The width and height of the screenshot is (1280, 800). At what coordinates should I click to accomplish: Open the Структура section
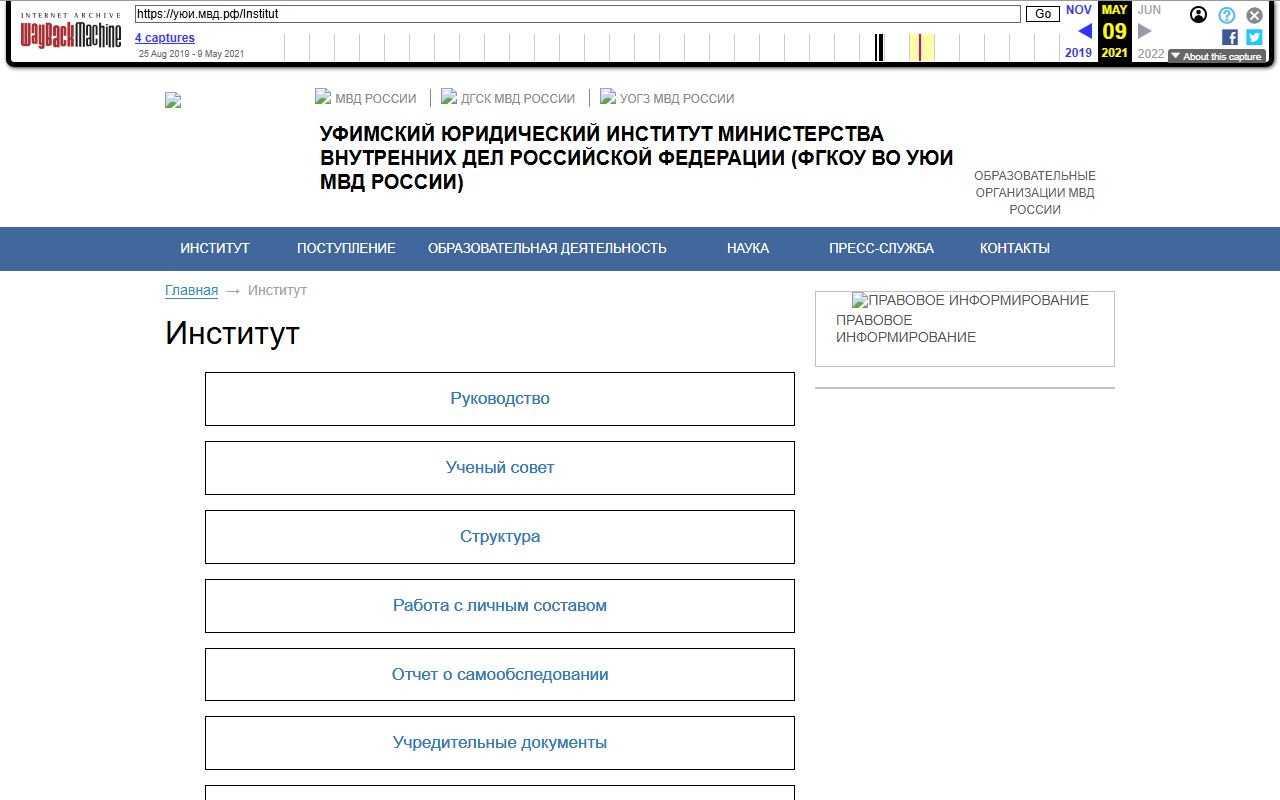[x=500, y=537]
